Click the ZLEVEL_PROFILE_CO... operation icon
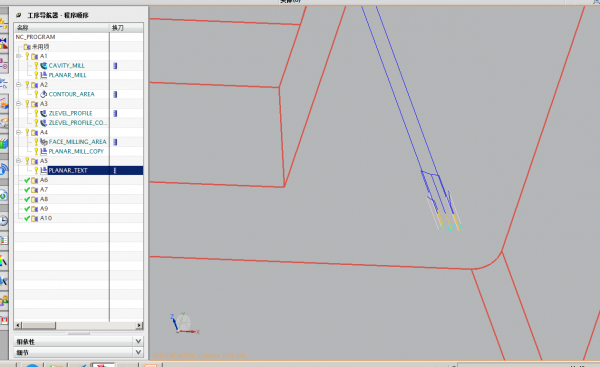600x367 pixels. [44, 123]
